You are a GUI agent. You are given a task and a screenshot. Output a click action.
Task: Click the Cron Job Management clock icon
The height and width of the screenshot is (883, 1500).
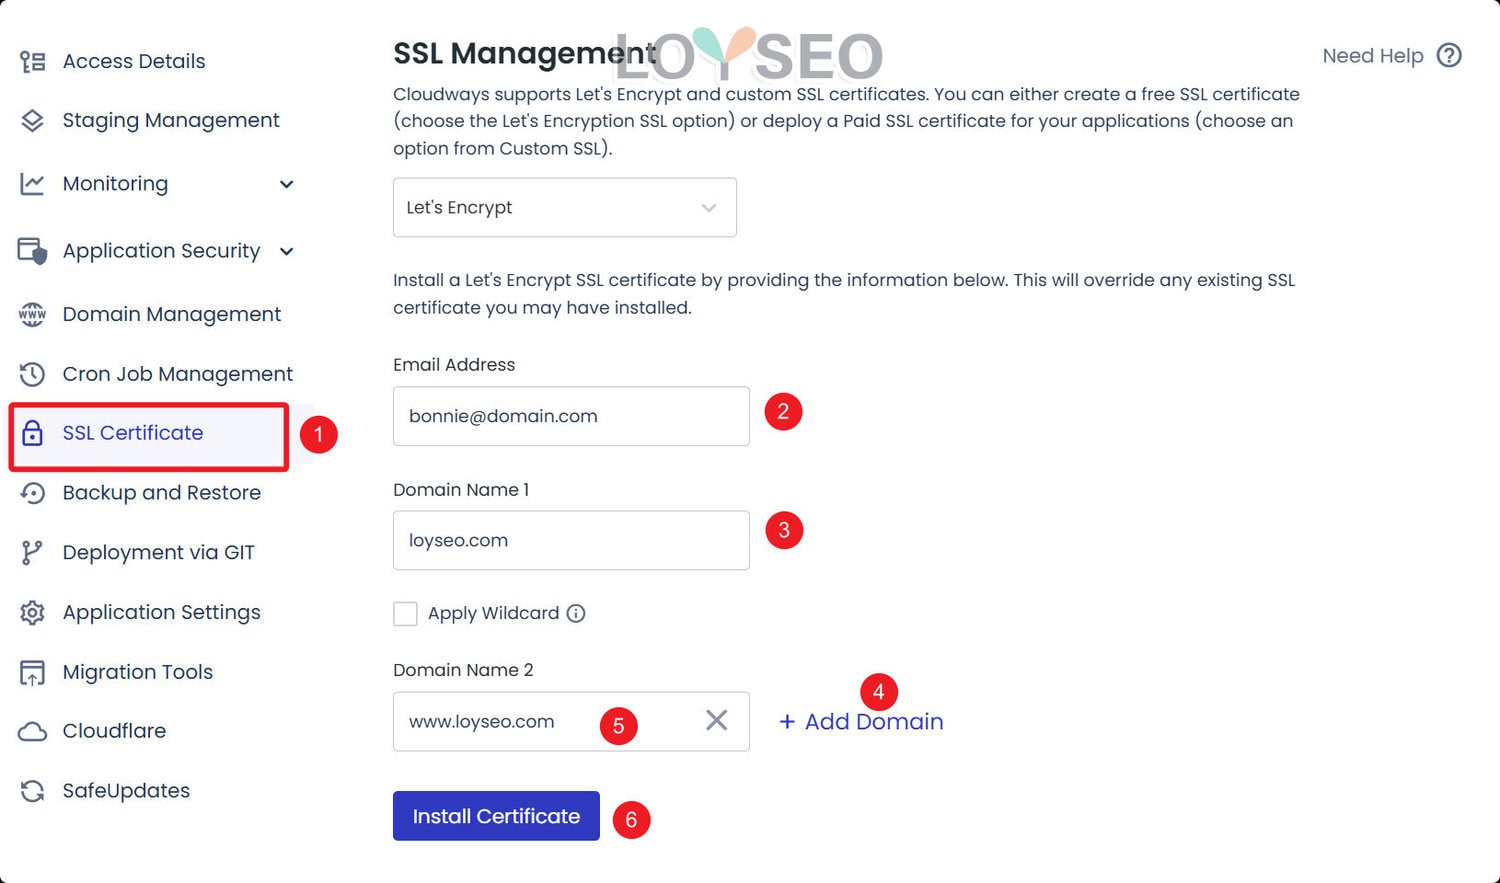click(32, 374)
